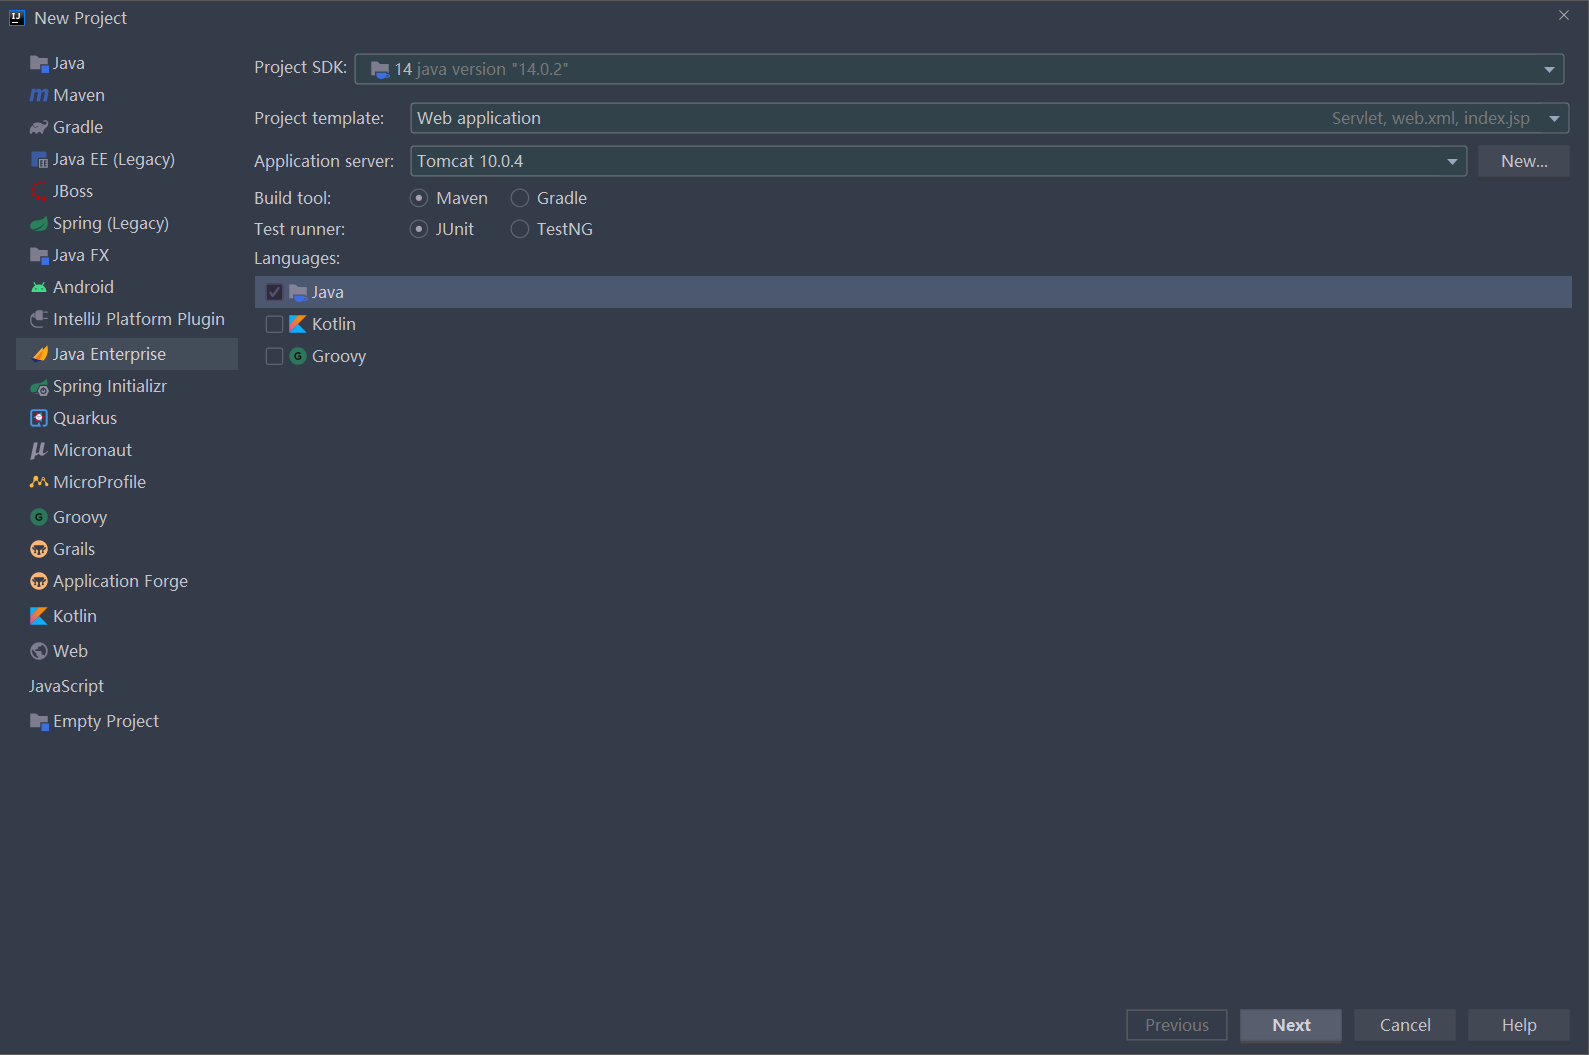
Task: Select IntelliJ Platform Plugin in sidebar
Action: click(x=127, y=320)
